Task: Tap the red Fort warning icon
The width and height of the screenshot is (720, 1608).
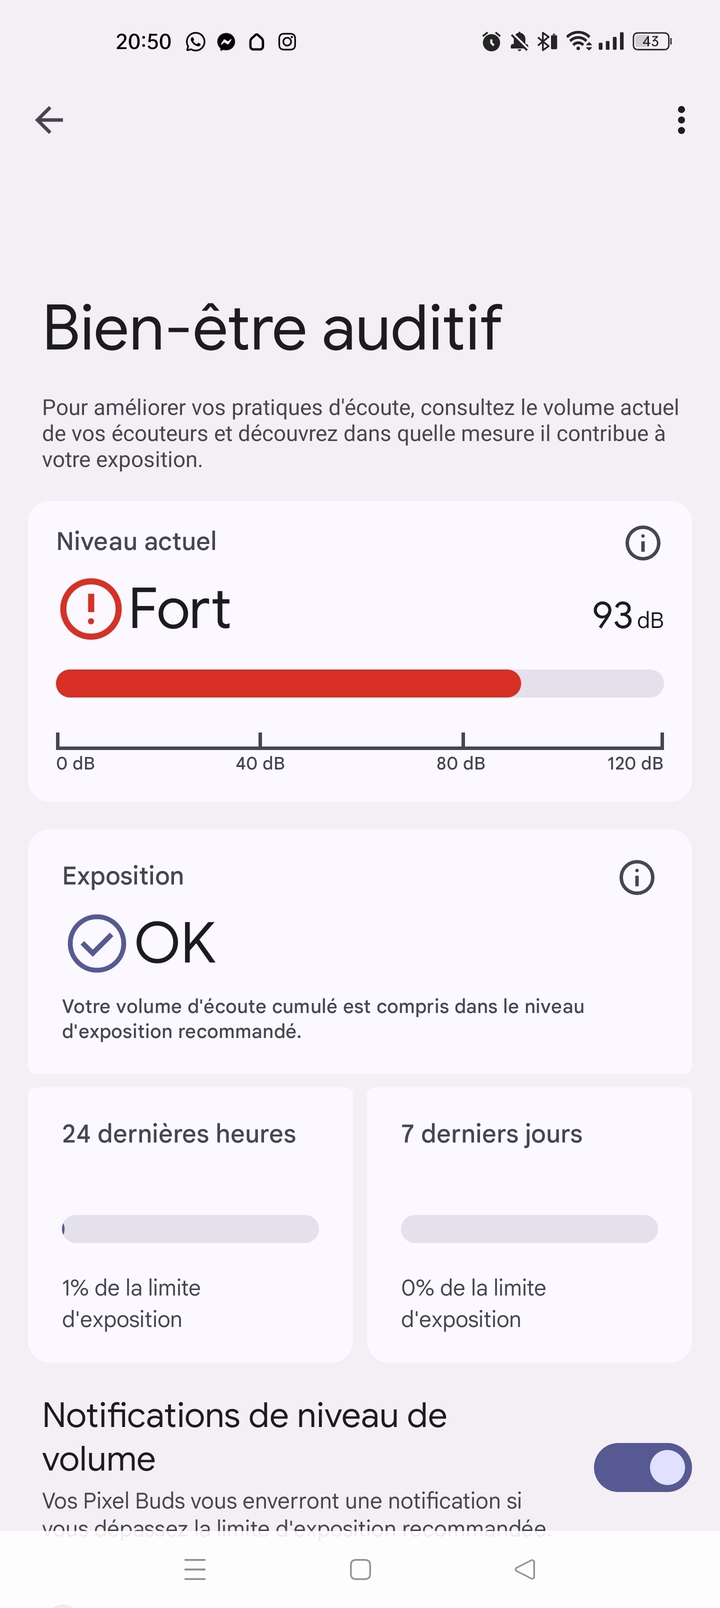Action: click(90, 609)
